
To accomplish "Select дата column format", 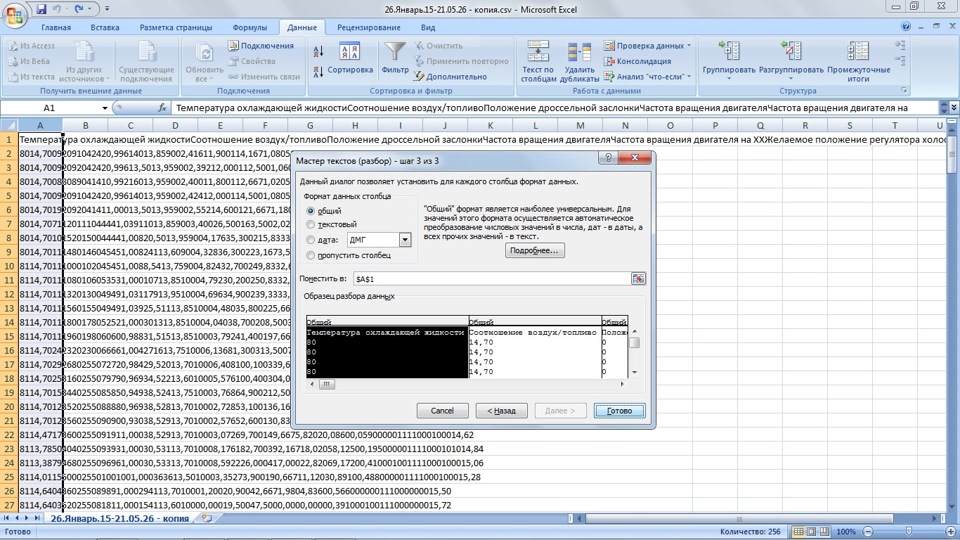I will pyautogui.click(x=310, y=240).
